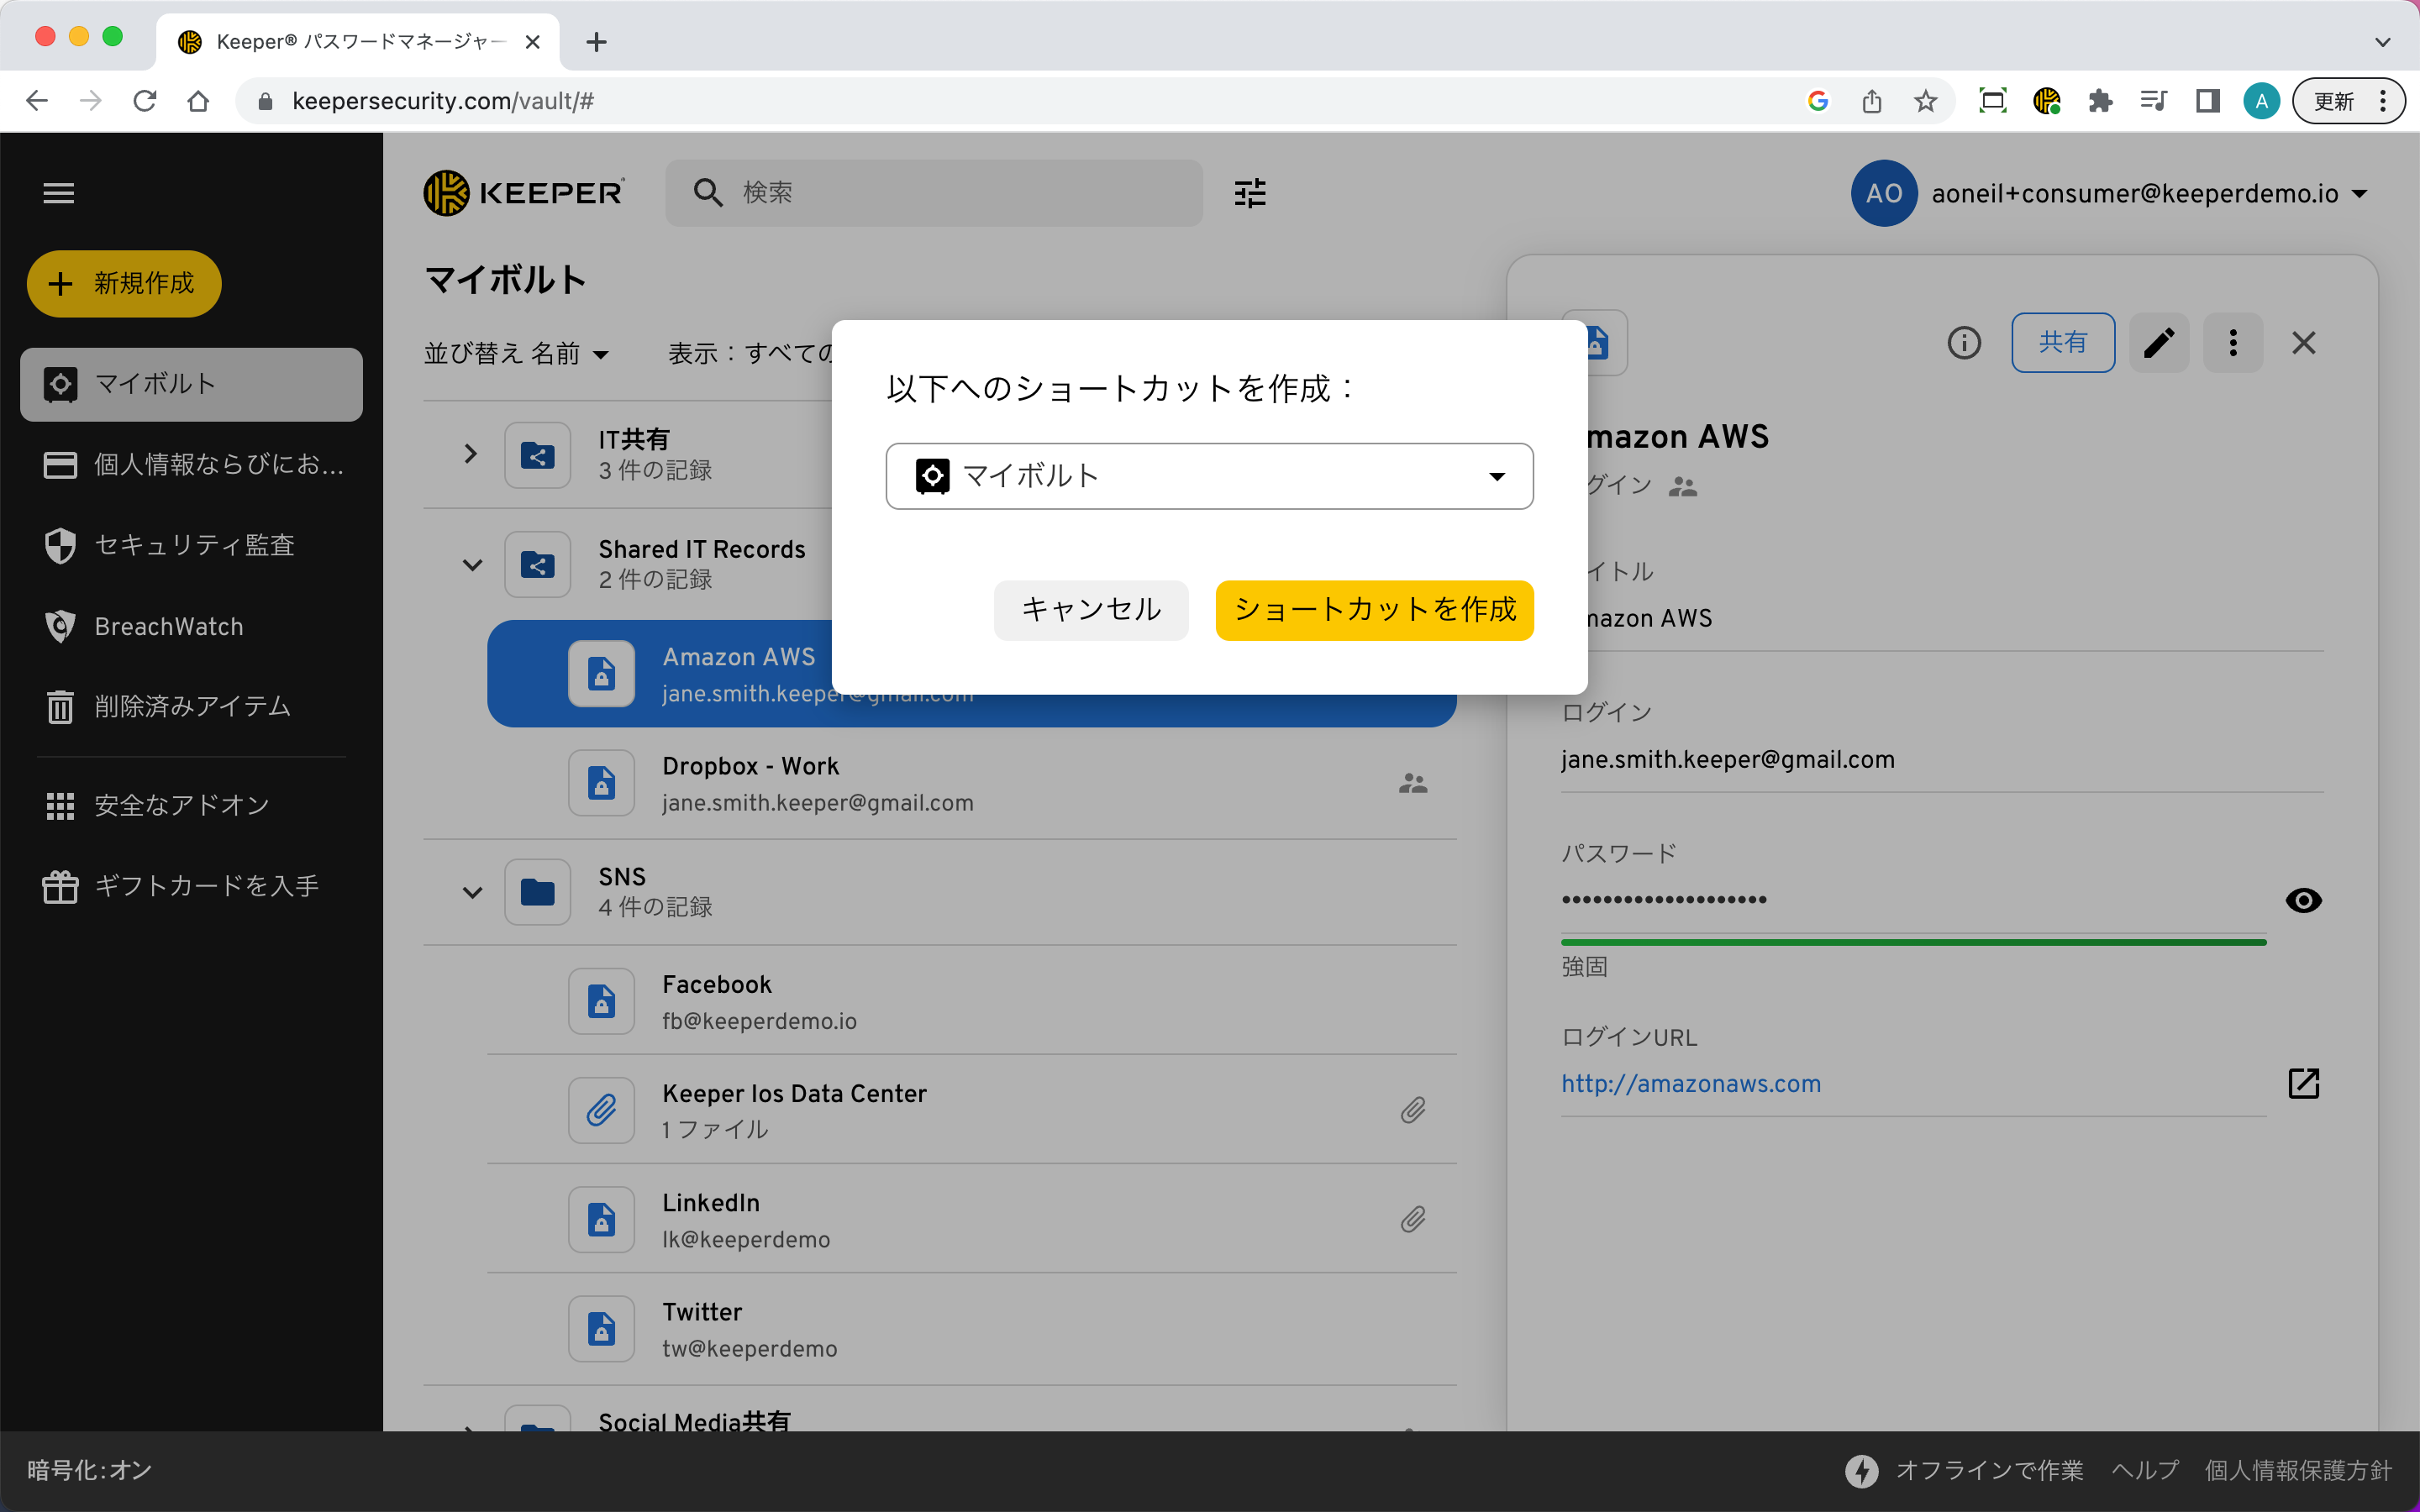Open the record info icon
The image size is (2420, 1512).
click(1964, 343)
